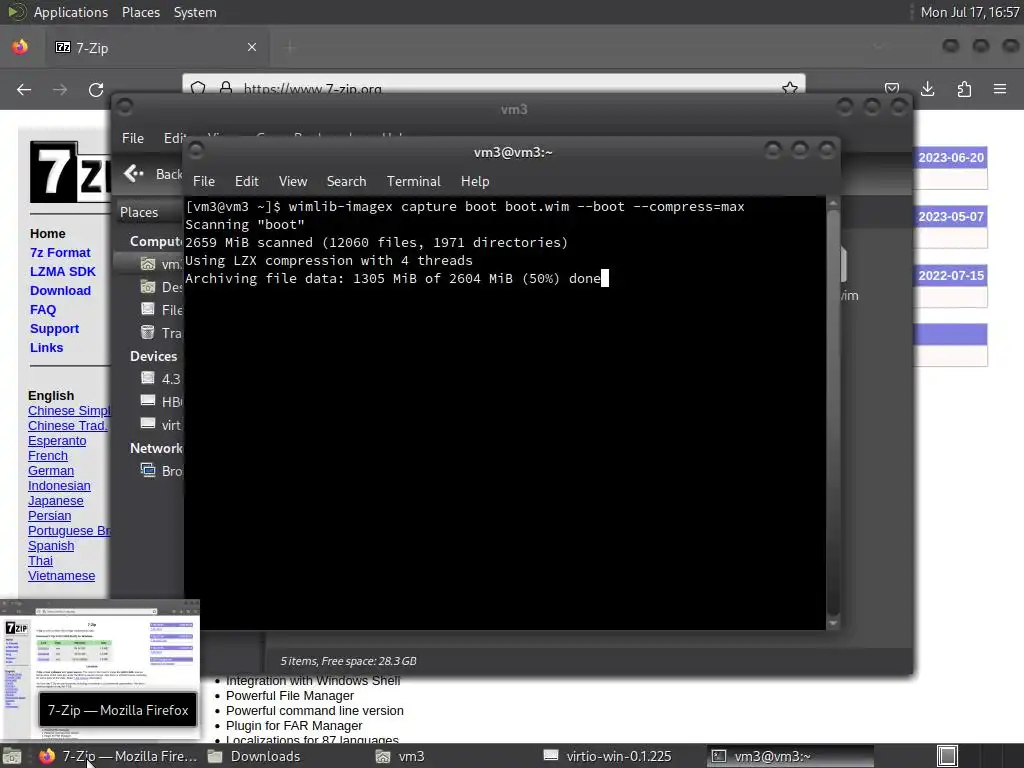Screen dimensions: 1024x768
Task: Open the Links page link
Action: pos(46,347)
